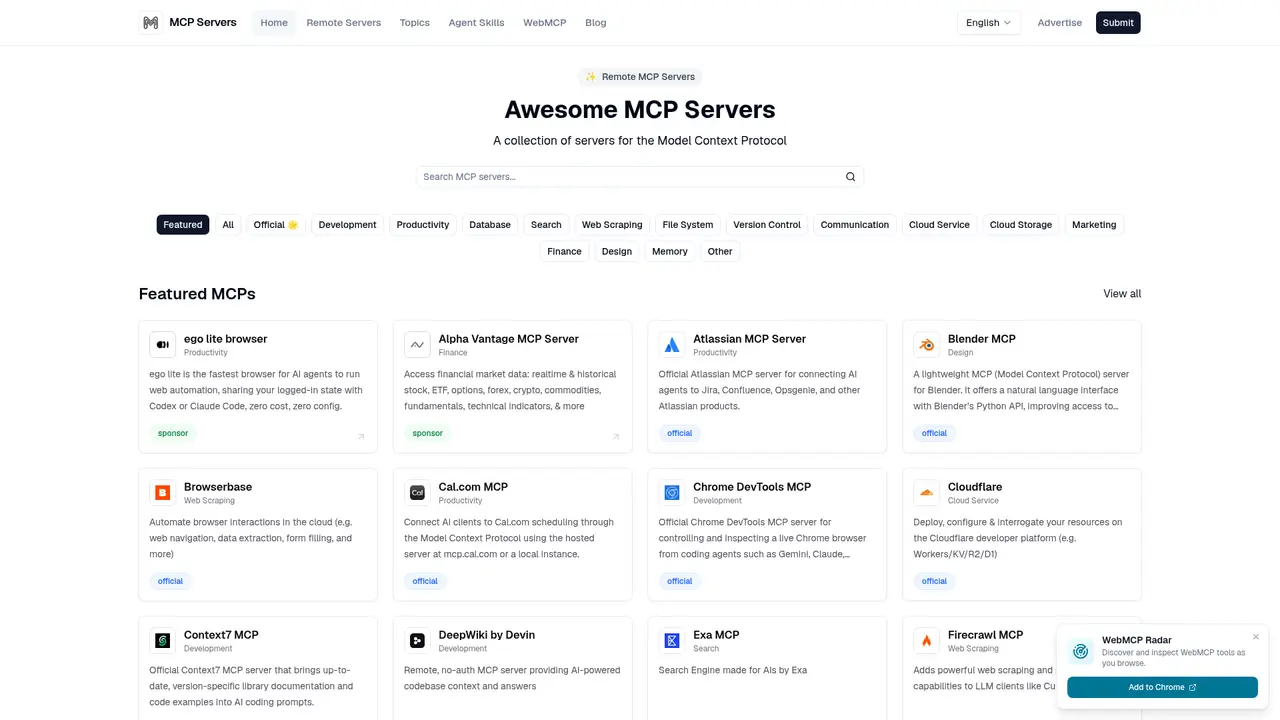Click the Cal.com MCP logo icon
The image size is (1280, 720).
417,493
